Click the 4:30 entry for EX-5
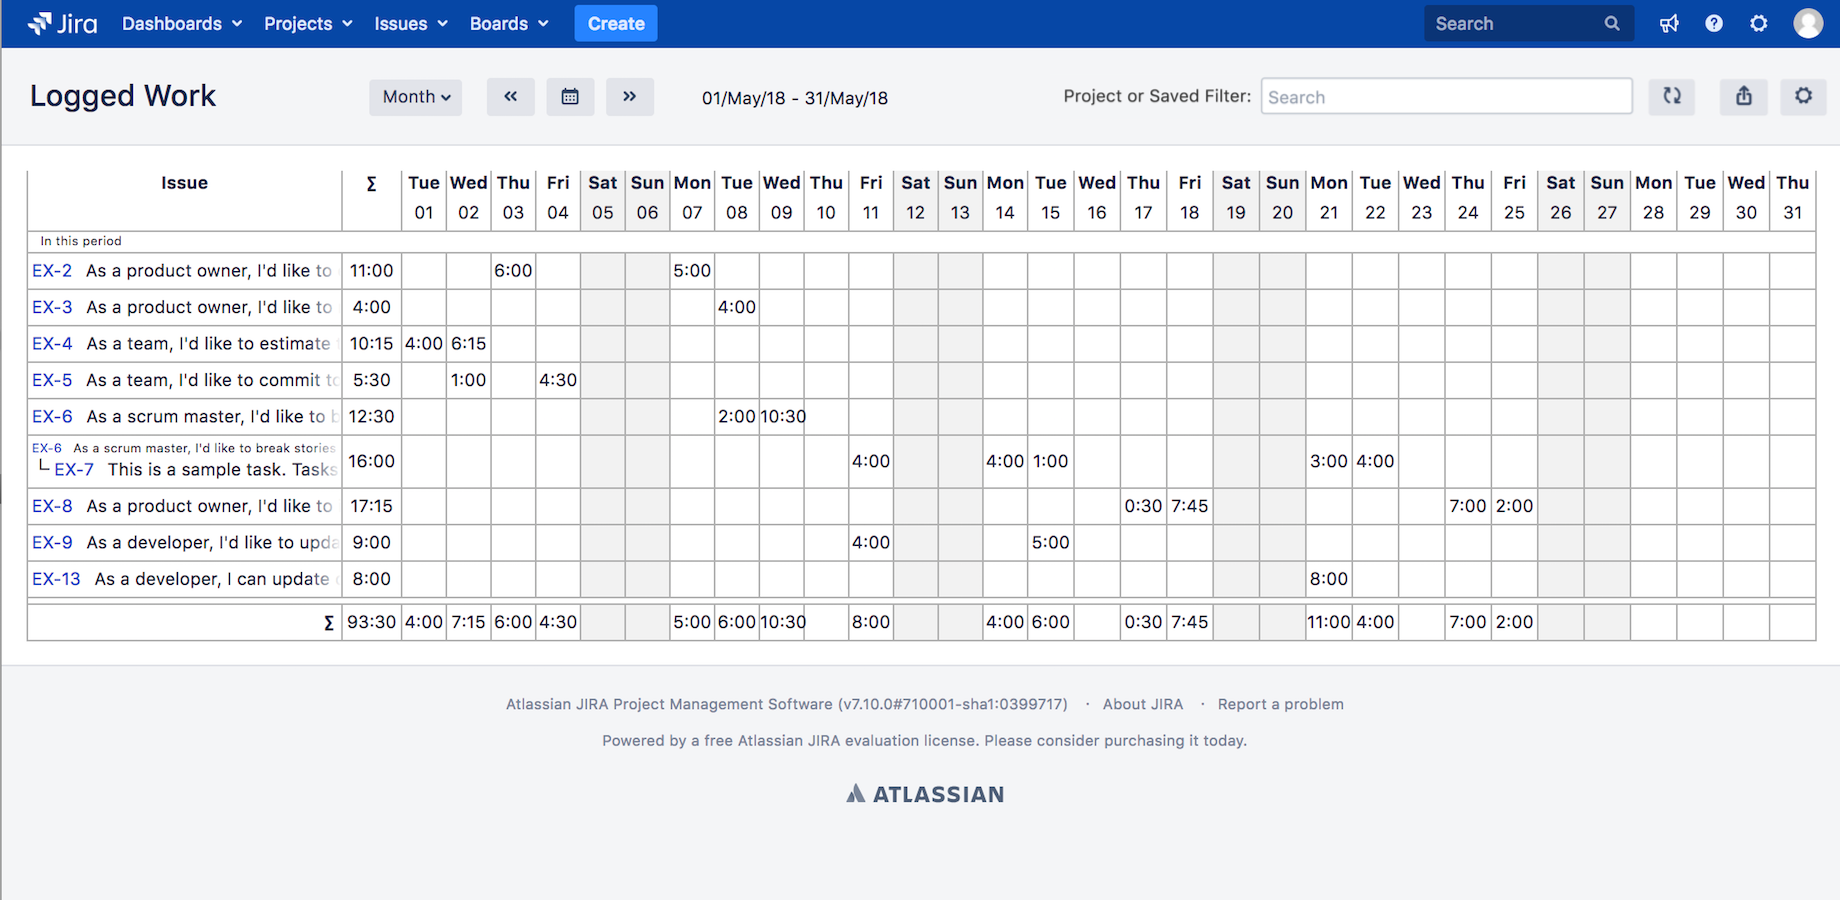The height and width of the screenshot is (900, 1840). pyautogui.click(x=558, y=380)
